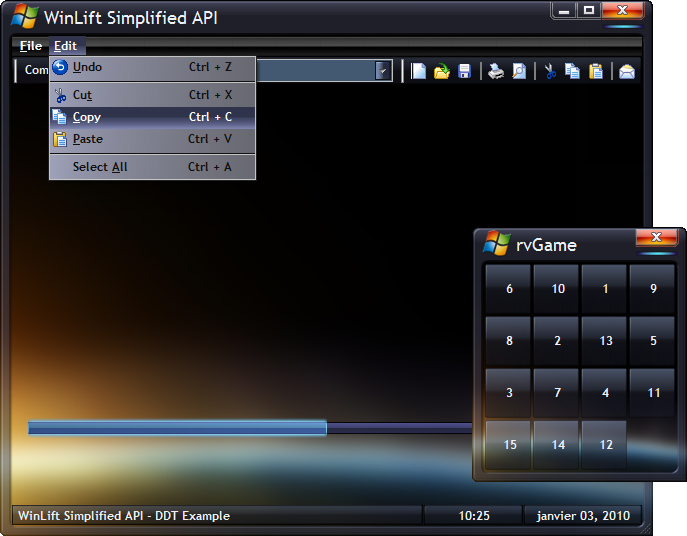Click tile 3 in rvGame
Viewport: 687px width, 536px height.
click(x=508, y=393)
